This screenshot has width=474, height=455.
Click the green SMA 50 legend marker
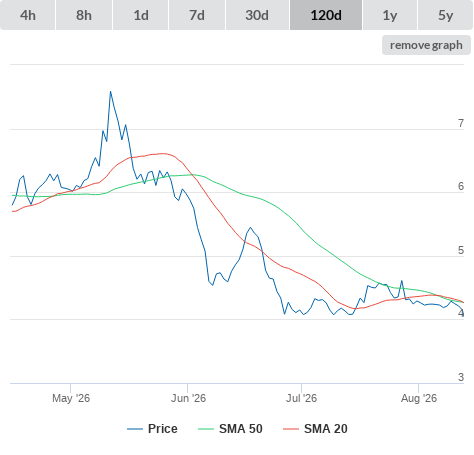206,429
